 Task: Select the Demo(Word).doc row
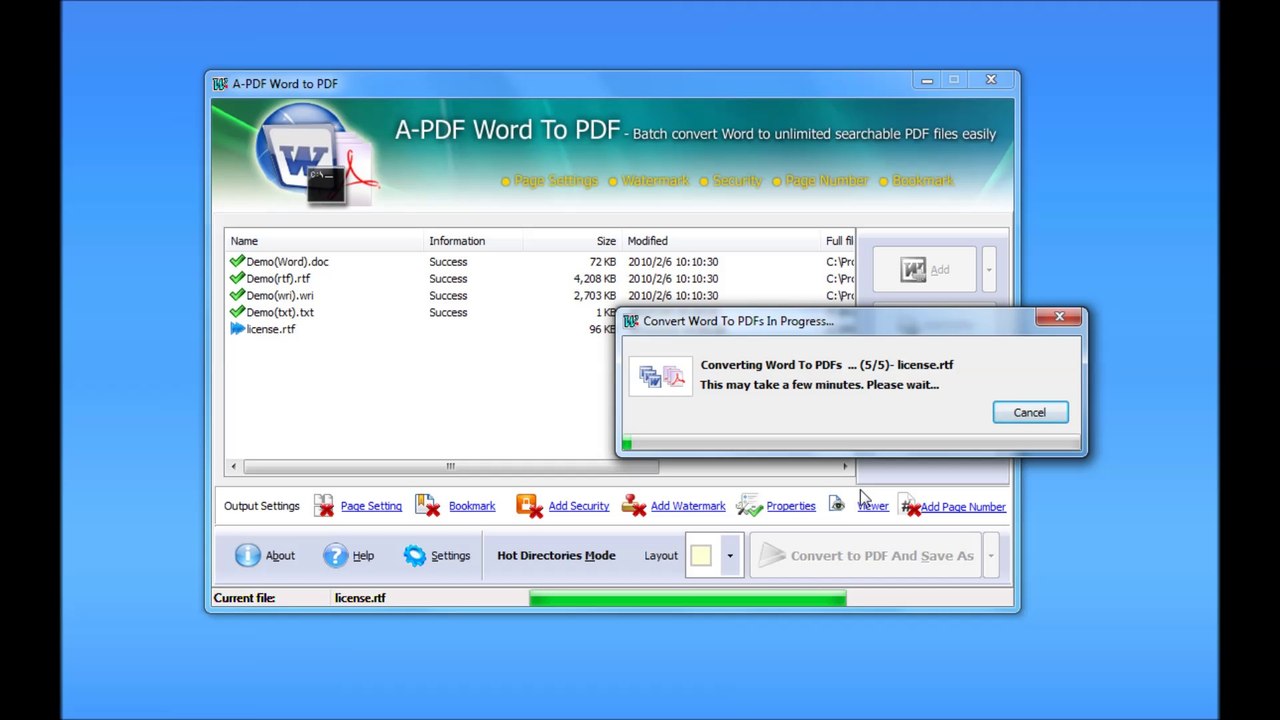pyautogui.click(x=540, y=262)
